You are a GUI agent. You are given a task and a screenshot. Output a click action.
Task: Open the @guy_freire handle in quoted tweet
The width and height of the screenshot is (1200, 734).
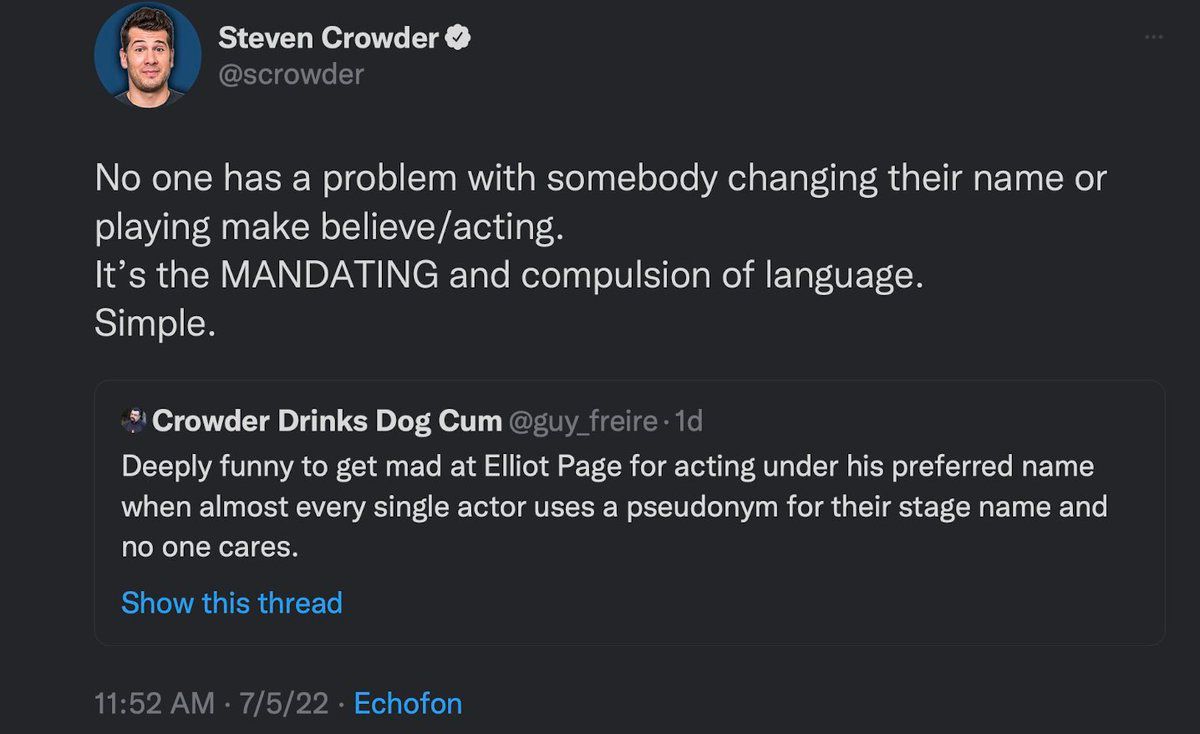point(583,422)
